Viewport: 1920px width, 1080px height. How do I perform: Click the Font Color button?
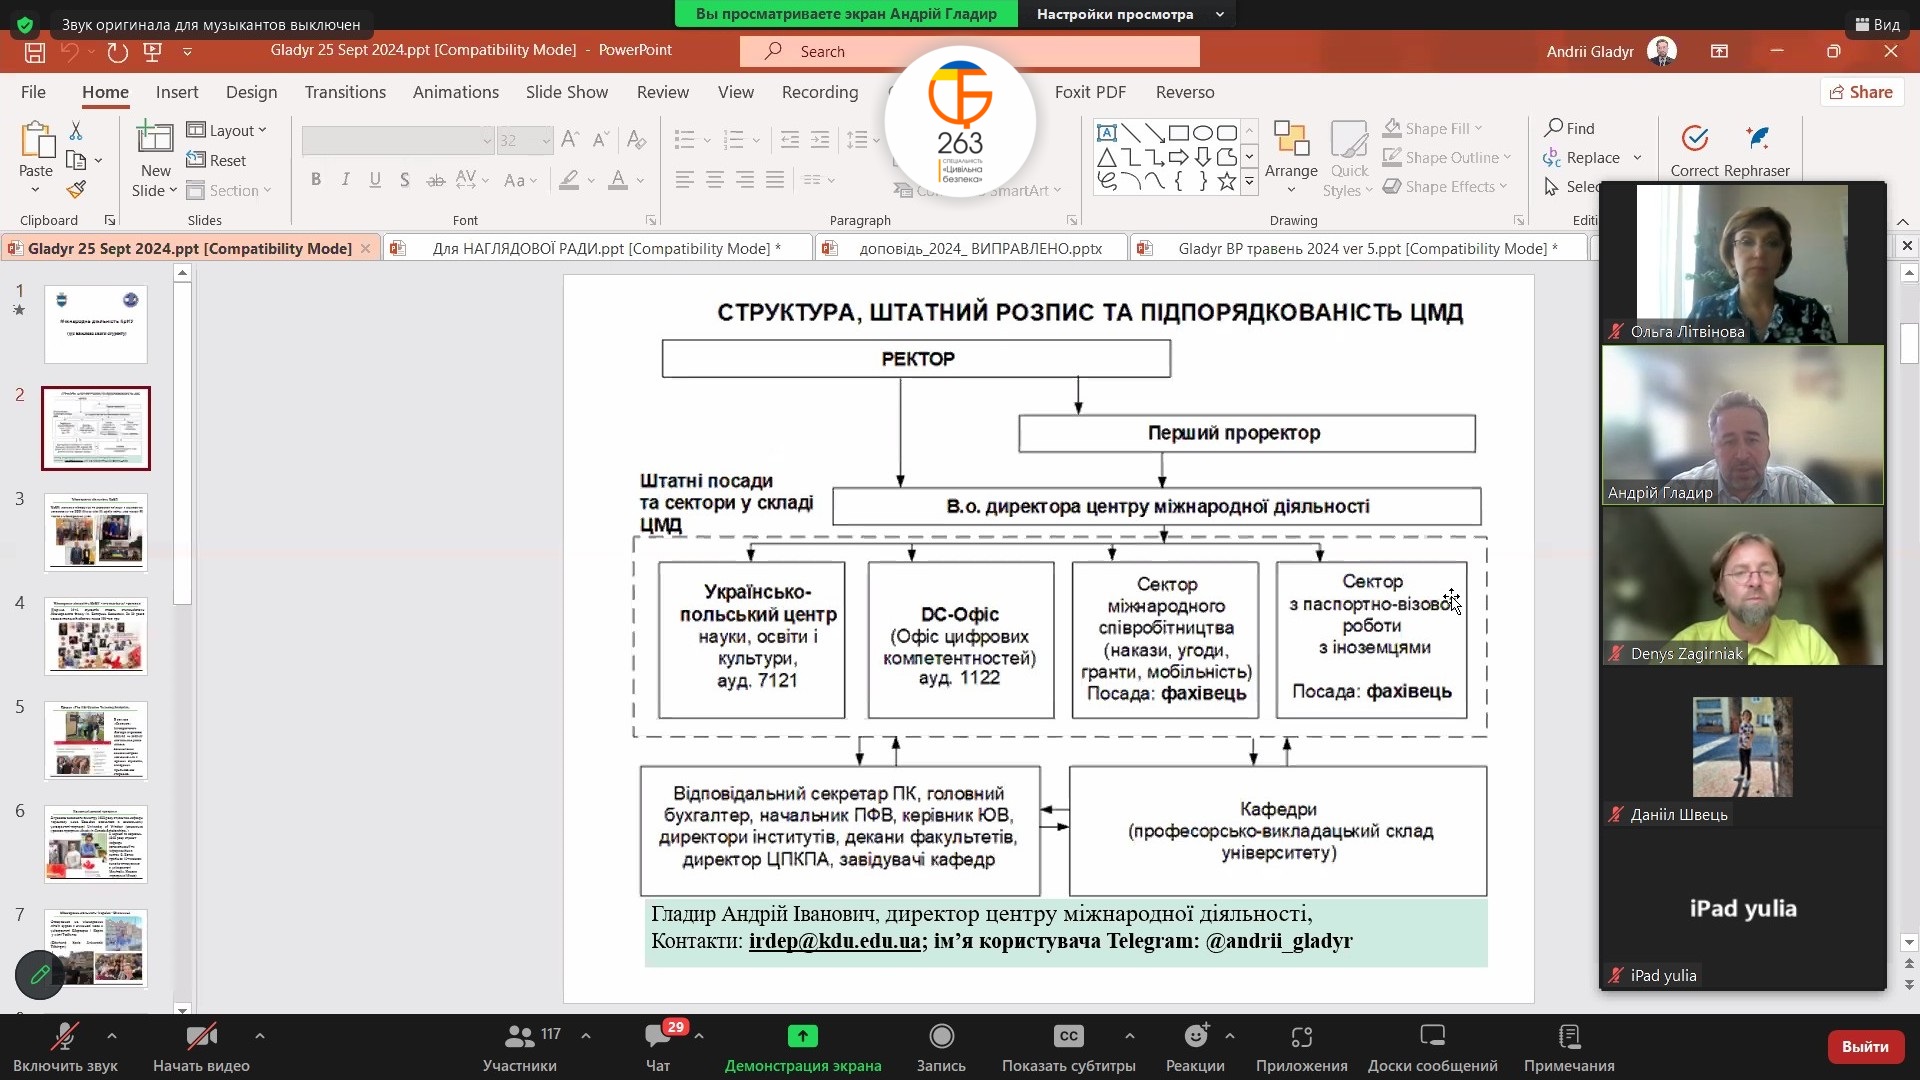(618, 180)
